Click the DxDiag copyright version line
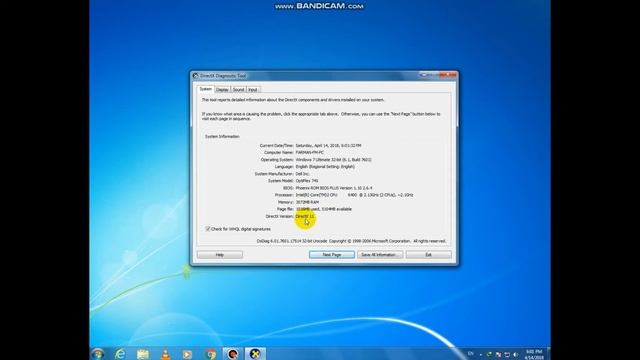 point(351,241)
